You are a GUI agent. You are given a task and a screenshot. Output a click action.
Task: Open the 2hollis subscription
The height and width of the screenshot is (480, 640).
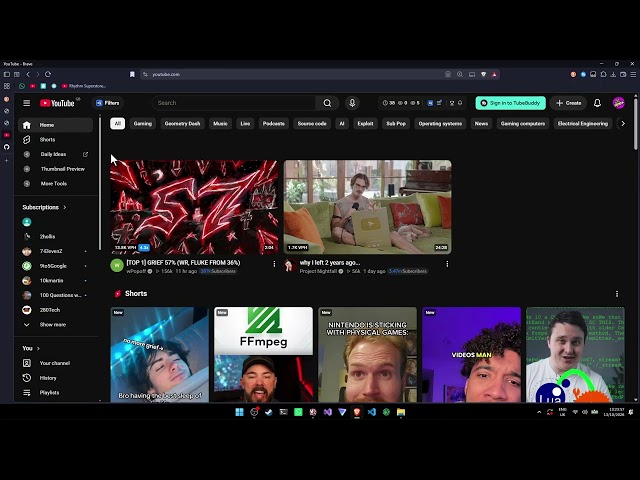click(56, 237)
